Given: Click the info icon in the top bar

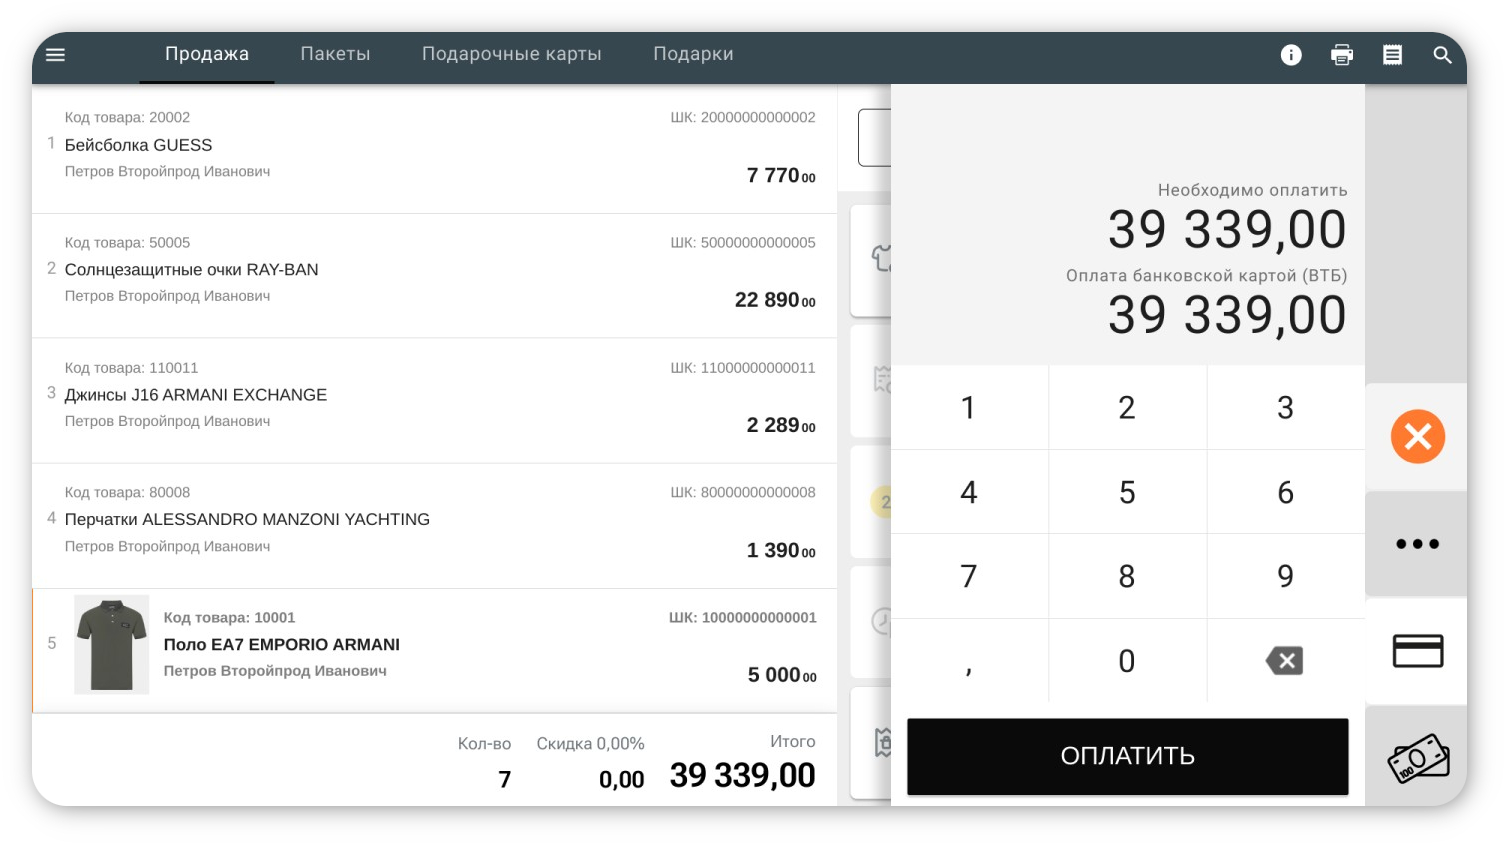Looking at the screenshot, I should (x=1291, y=55).
